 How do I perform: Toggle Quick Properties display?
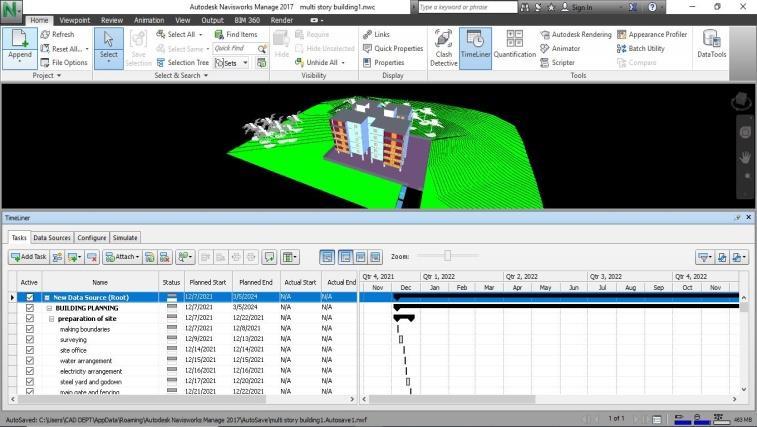click(x=393, y=48)
